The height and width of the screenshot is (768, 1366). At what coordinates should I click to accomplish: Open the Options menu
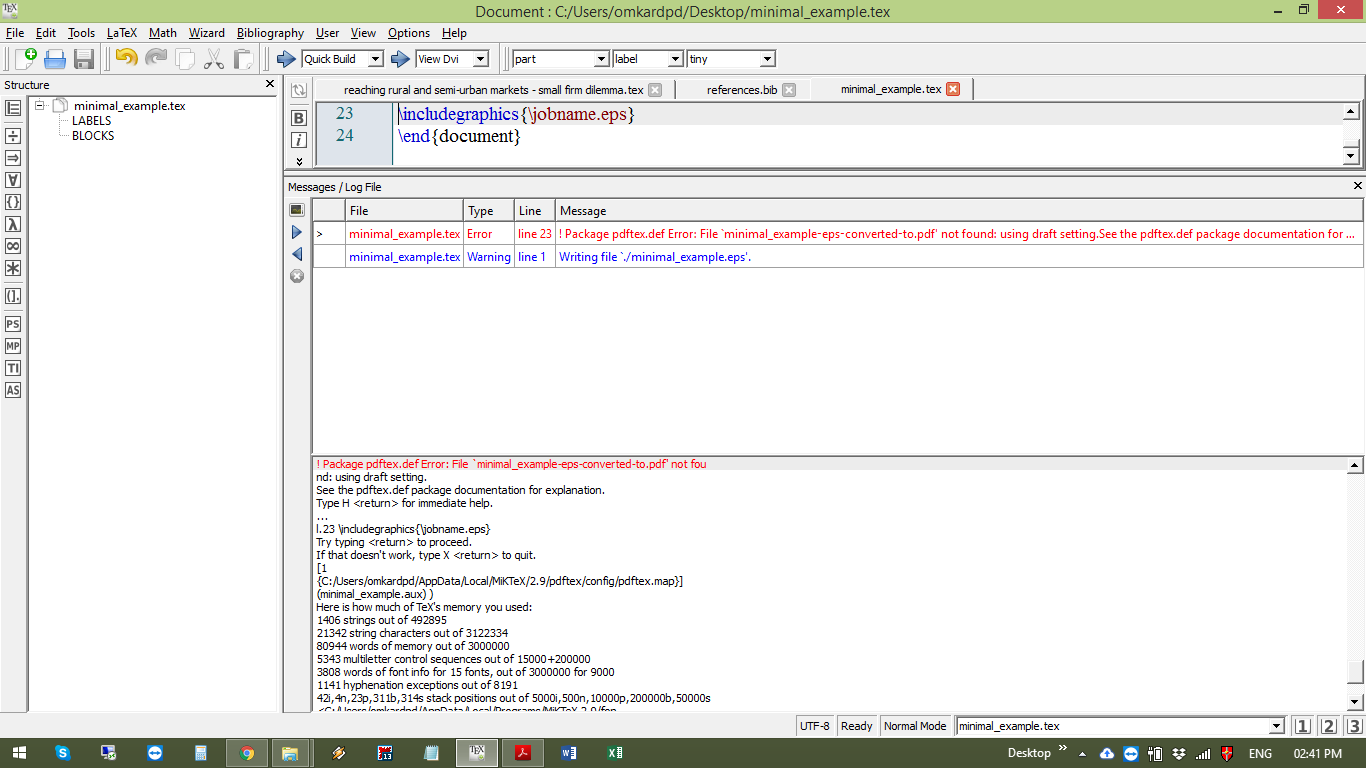pyautogui.click(x=408, y=33)
